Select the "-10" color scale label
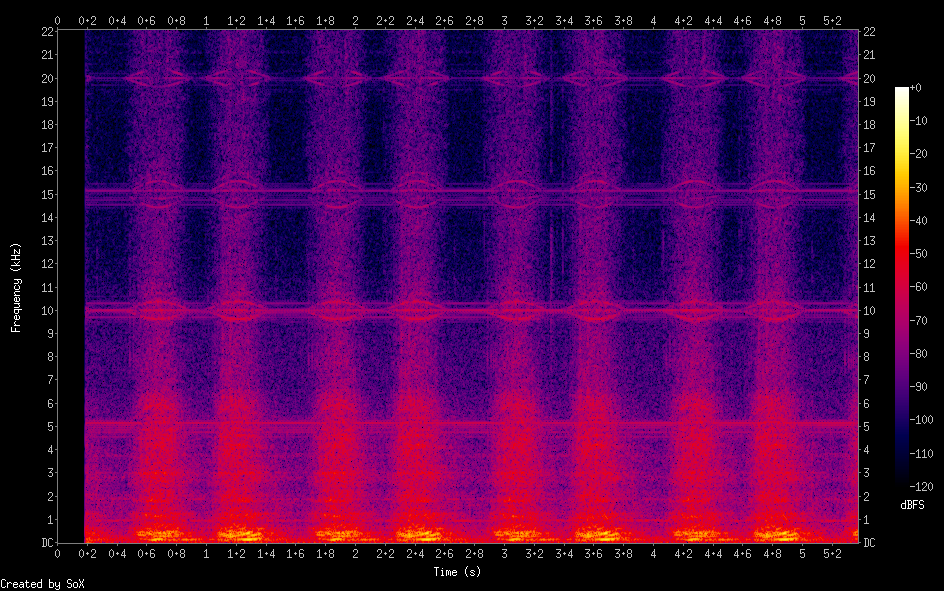This screenshot has height=591, width=944. (918, 121)
